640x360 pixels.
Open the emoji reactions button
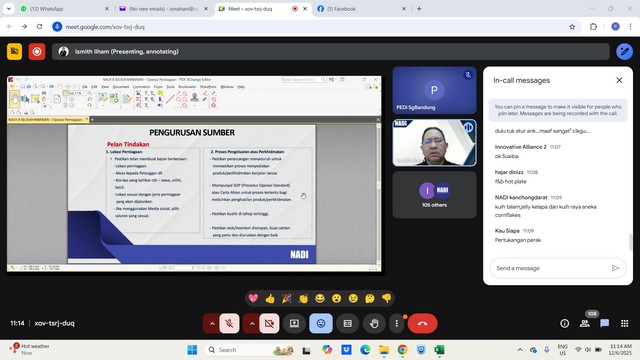[x=321, y=323]
